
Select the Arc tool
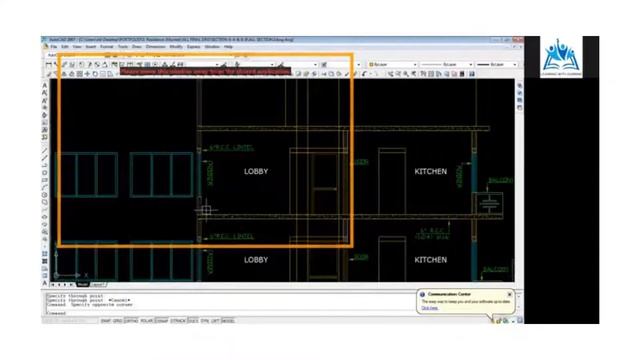coord(44,187)
